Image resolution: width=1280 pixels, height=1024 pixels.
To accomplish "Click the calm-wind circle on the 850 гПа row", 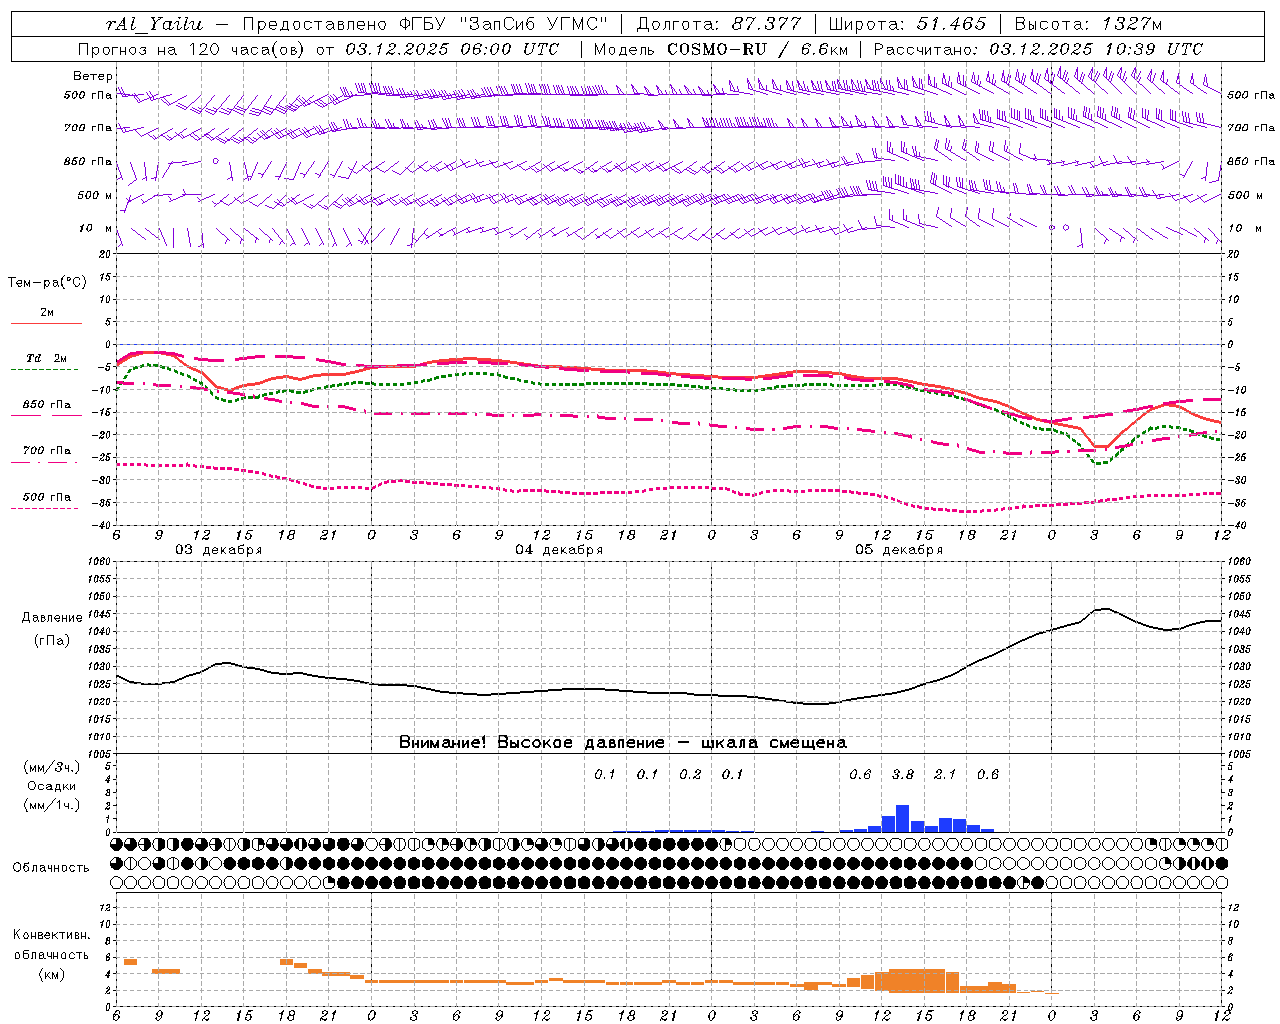I will [x=215, y=160].
